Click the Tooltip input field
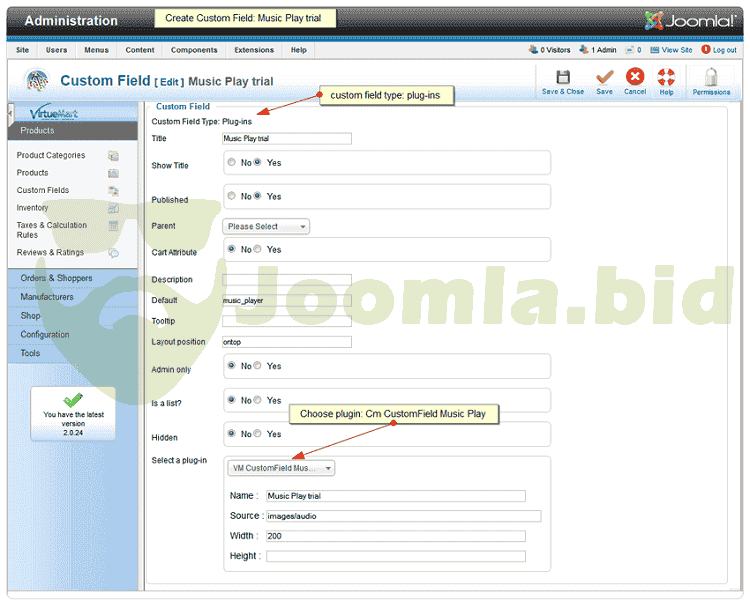This screenshot has height=601, width=750. [x=287, y=321]
